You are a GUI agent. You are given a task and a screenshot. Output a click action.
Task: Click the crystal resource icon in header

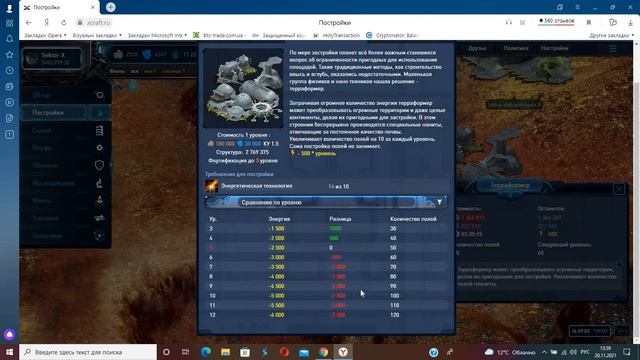point(147,54)
